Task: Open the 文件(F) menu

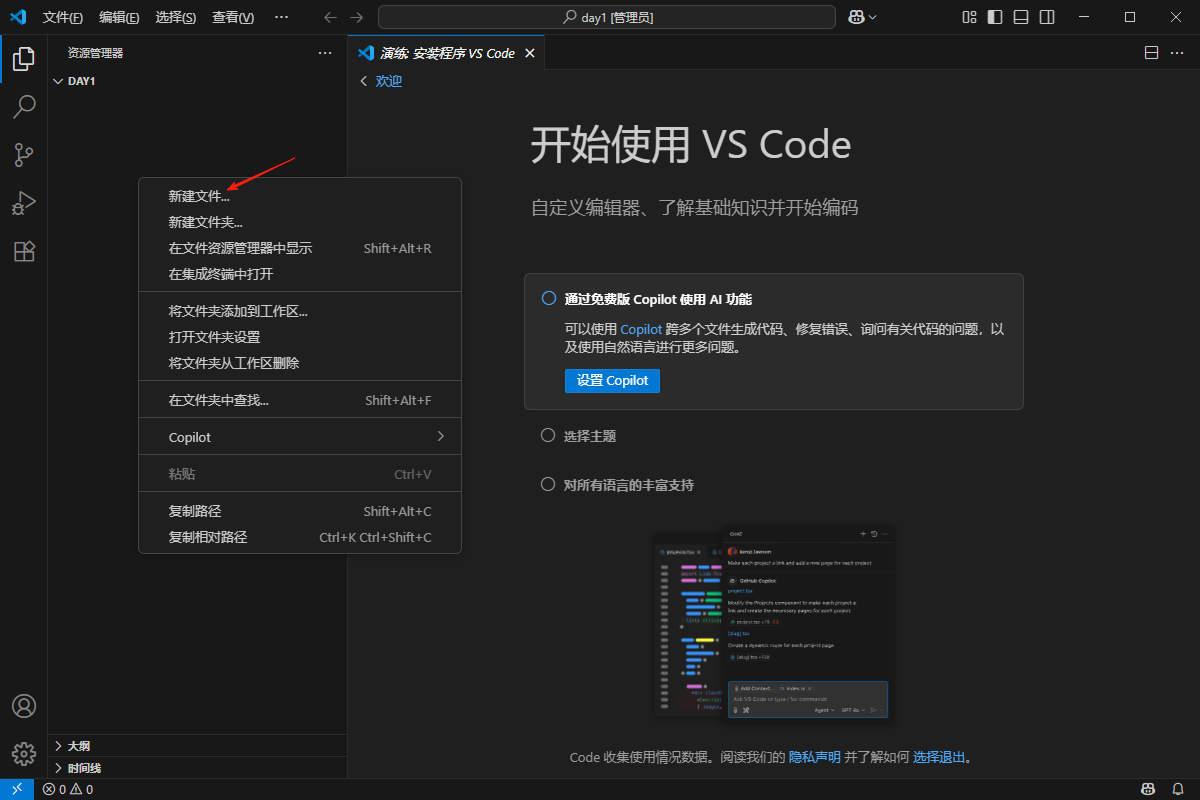Action: (63, 17)
